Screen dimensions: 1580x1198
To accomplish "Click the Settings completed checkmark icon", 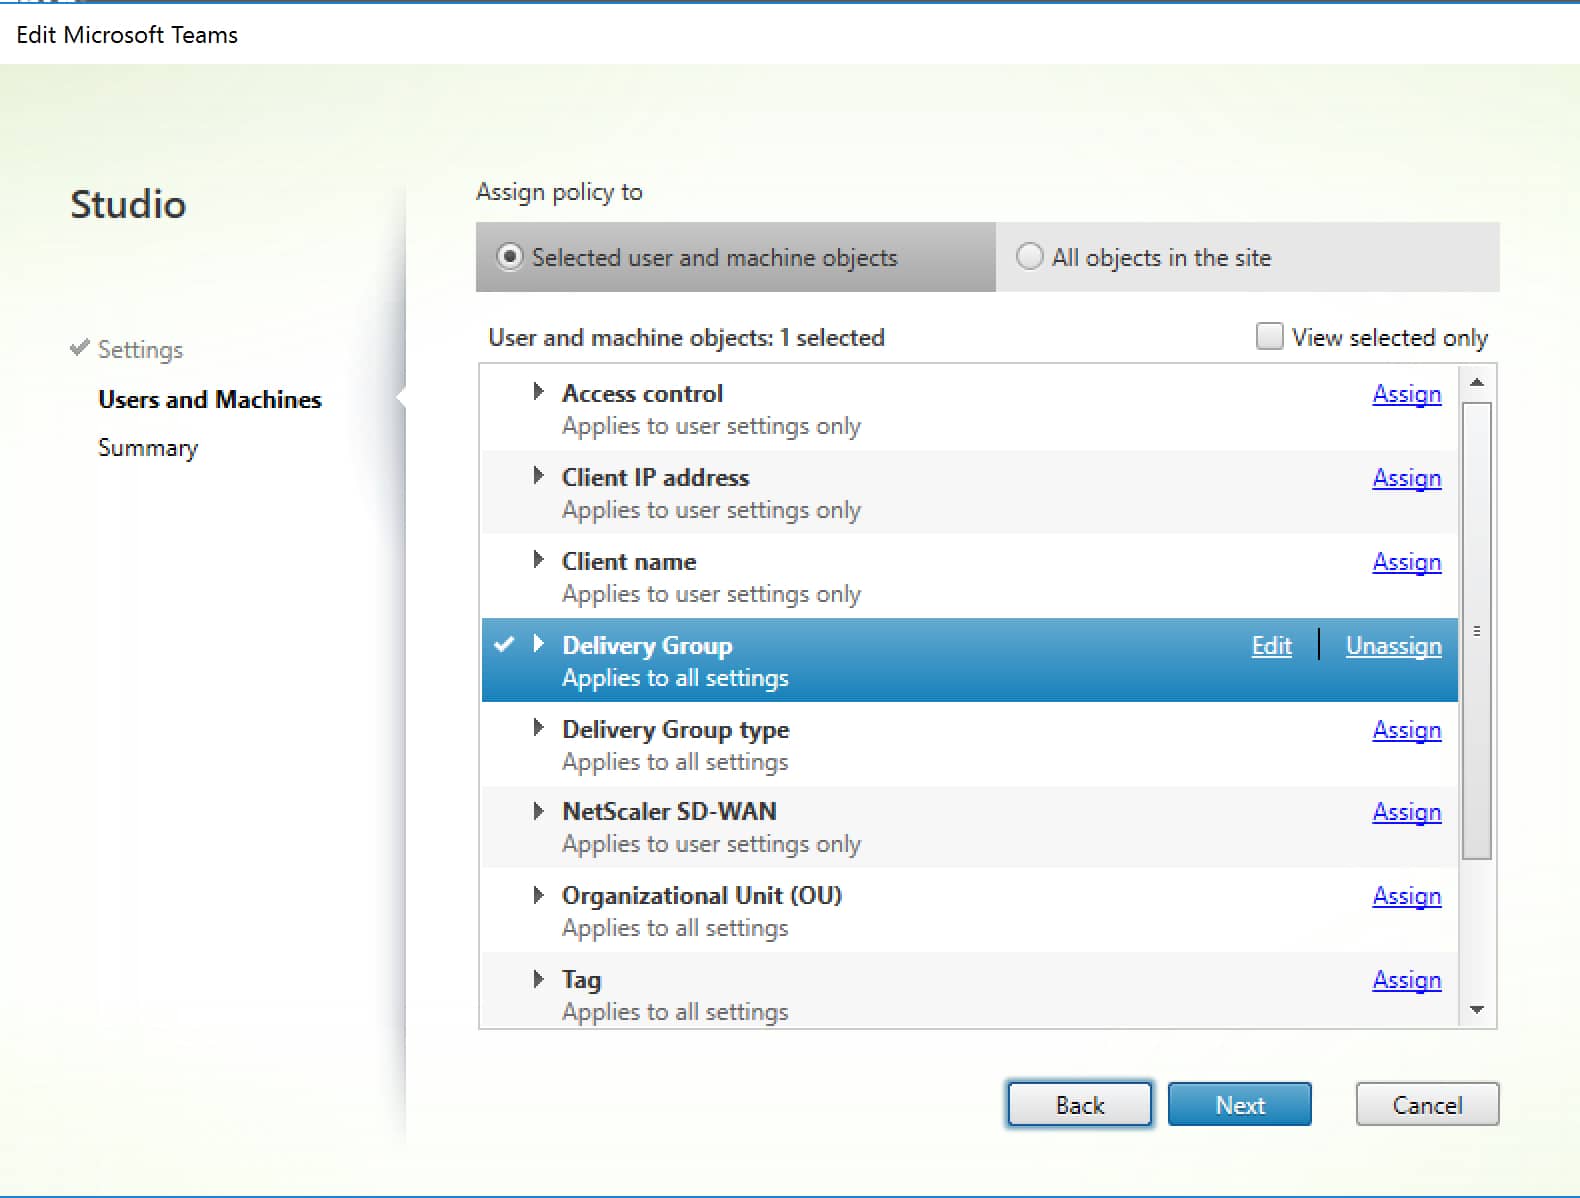I will tap(80, 348).
